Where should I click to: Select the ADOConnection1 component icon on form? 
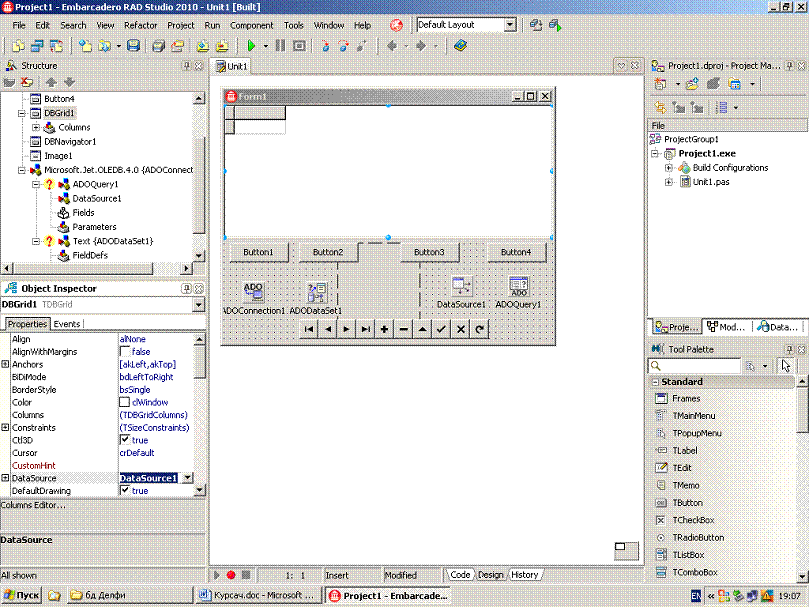pos(253,291)
